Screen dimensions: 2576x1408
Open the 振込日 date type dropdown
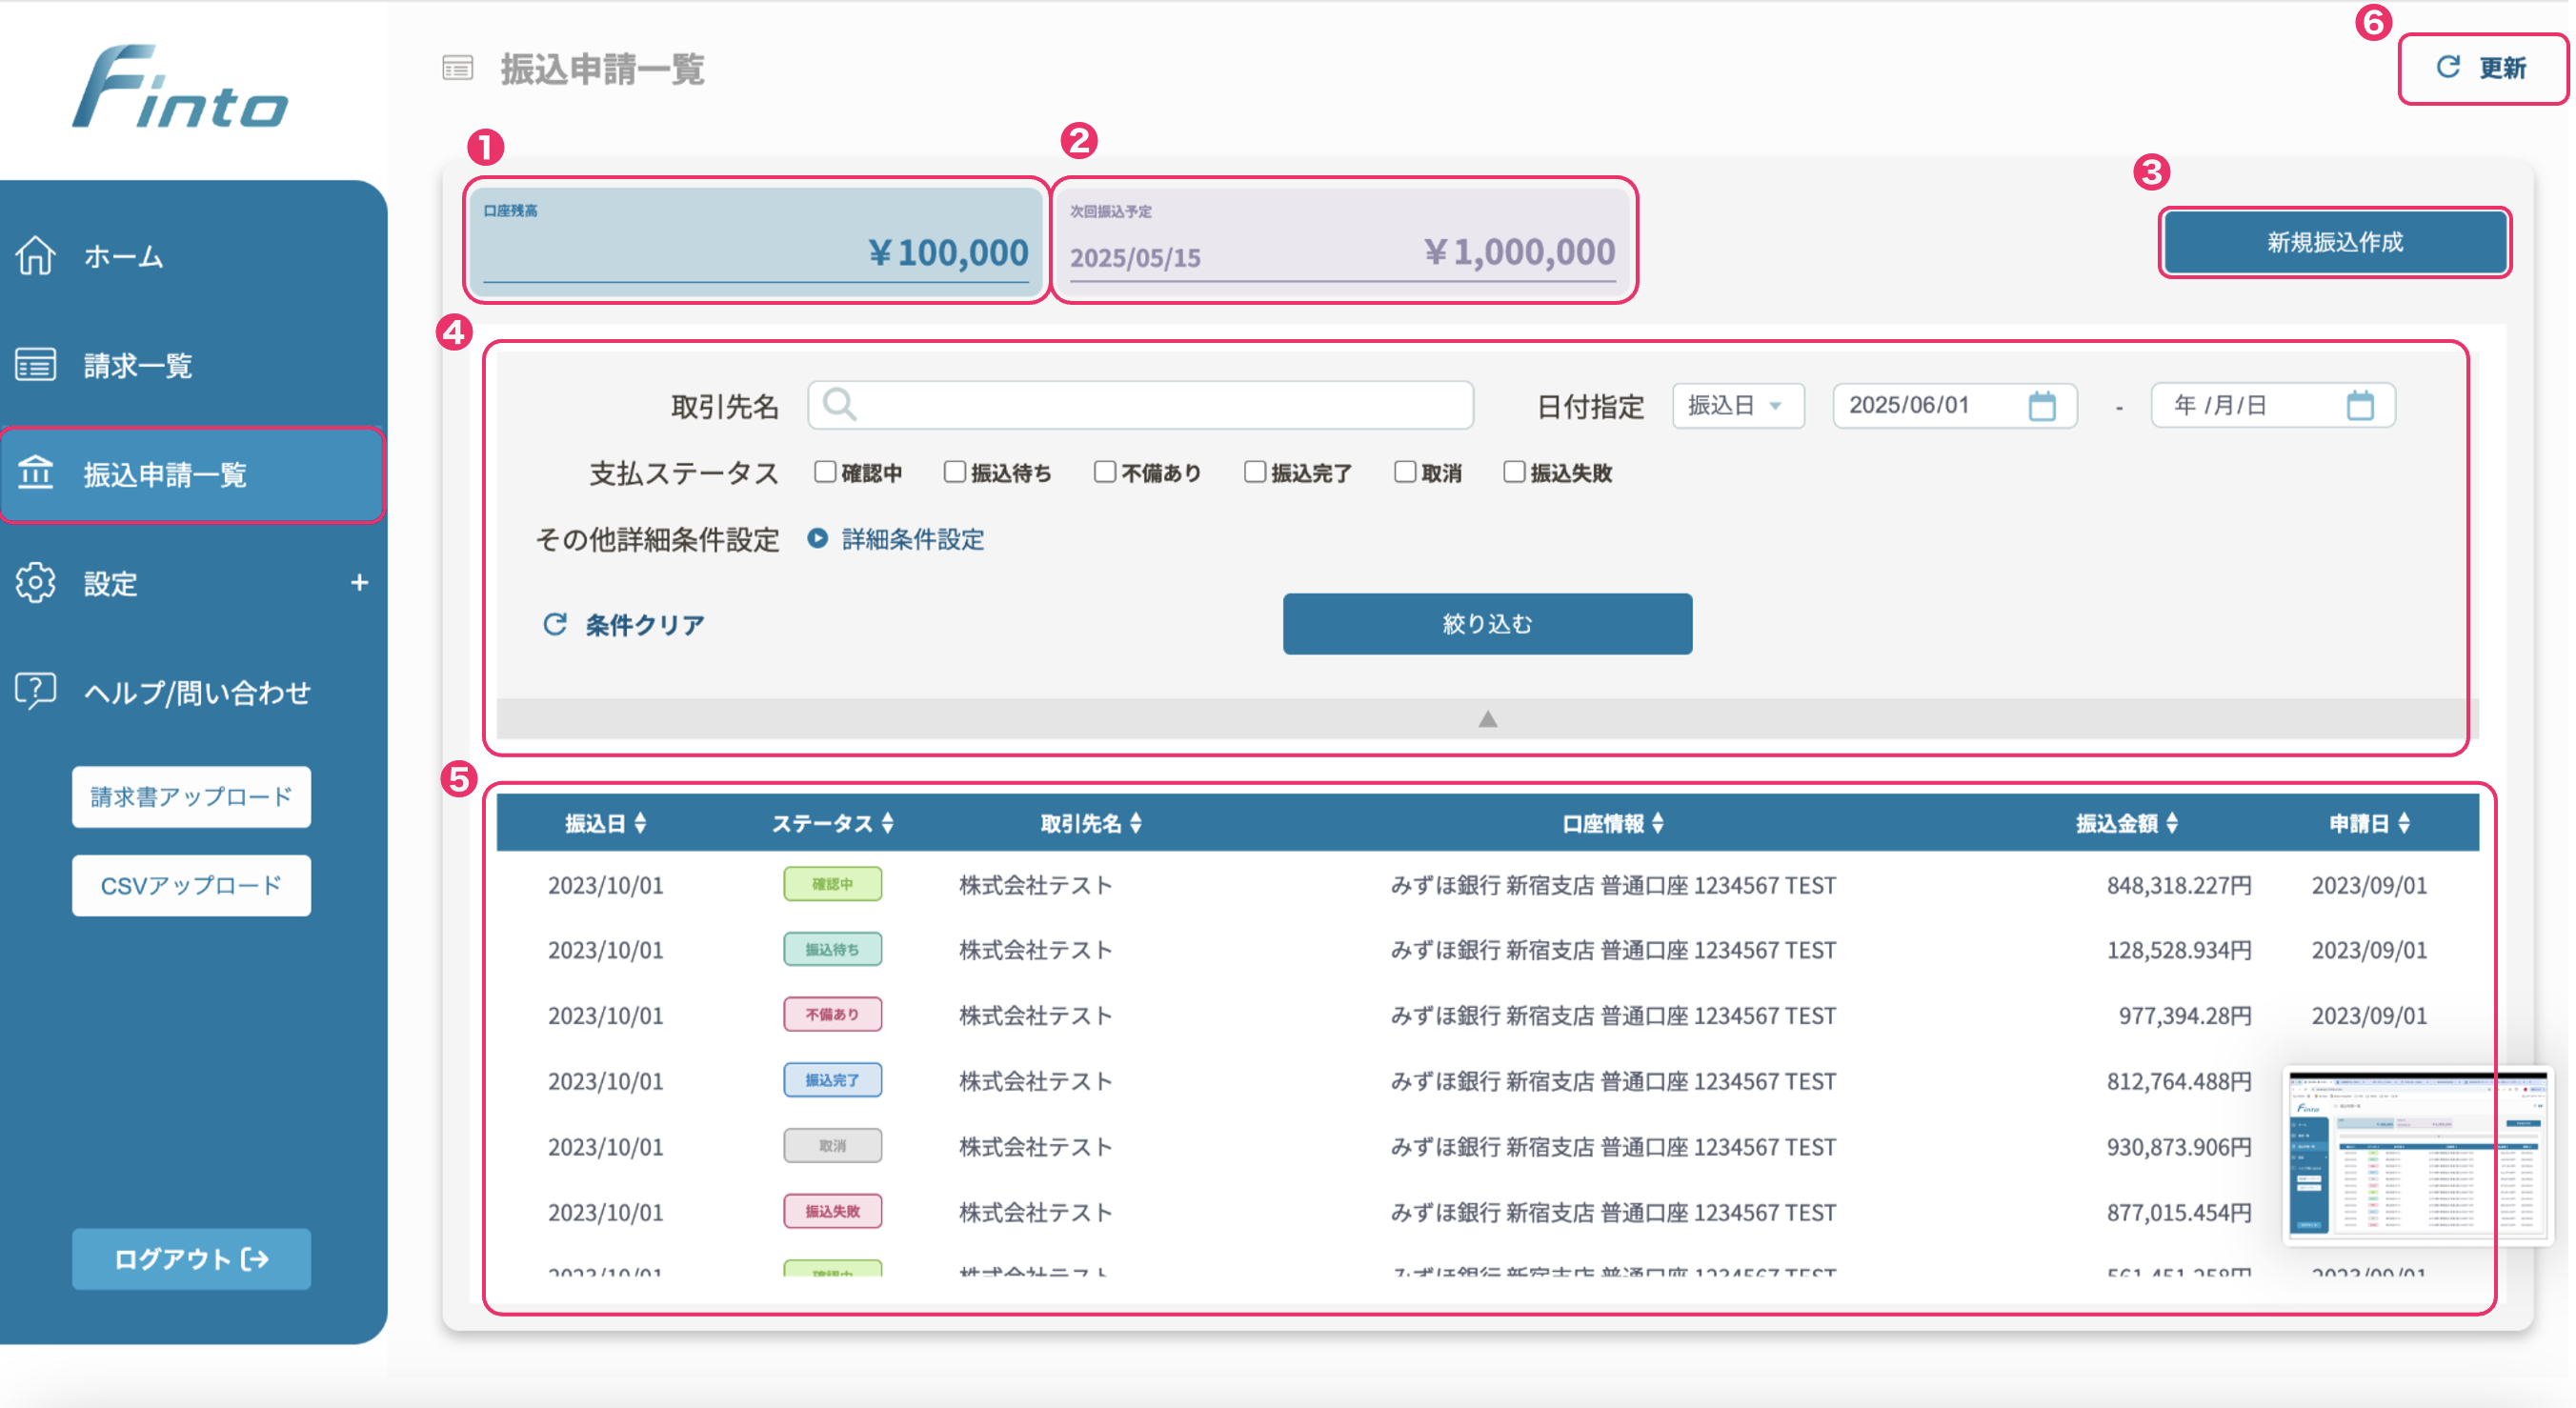point(1737,406)
